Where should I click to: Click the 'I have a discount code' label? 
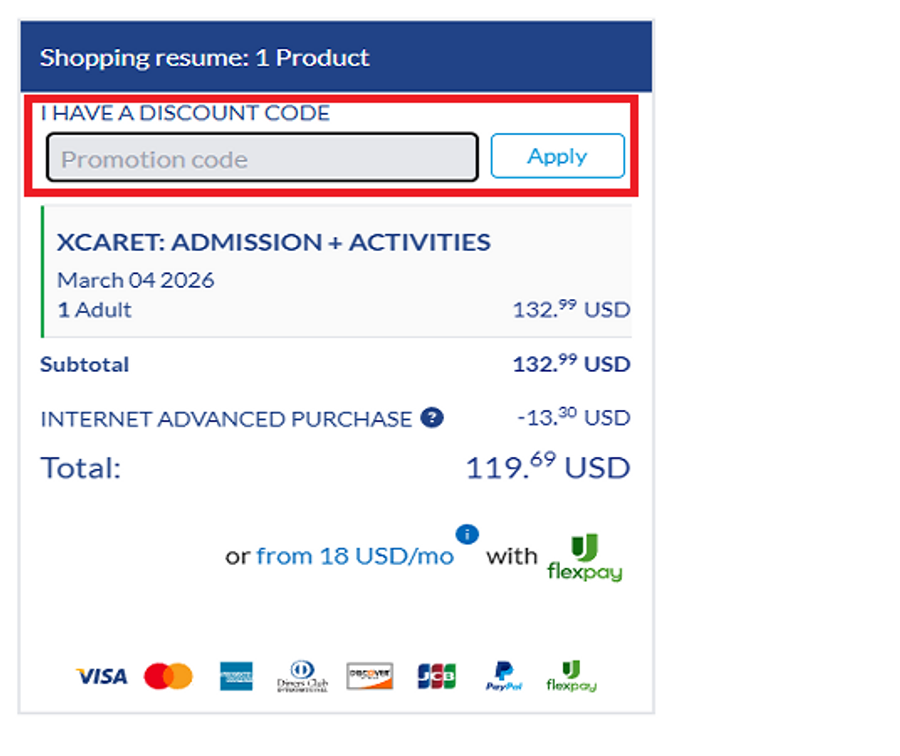click(x=185, y=113)
